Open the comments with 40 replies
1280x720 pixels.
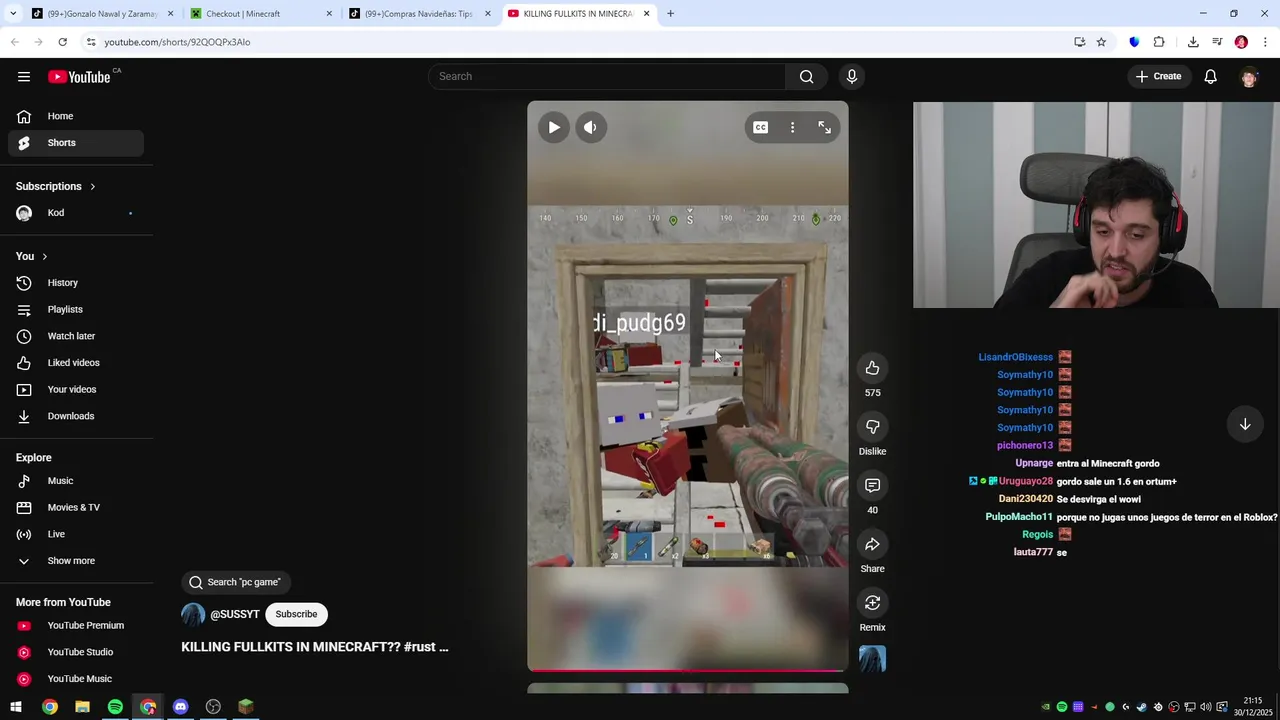[872, 486]
